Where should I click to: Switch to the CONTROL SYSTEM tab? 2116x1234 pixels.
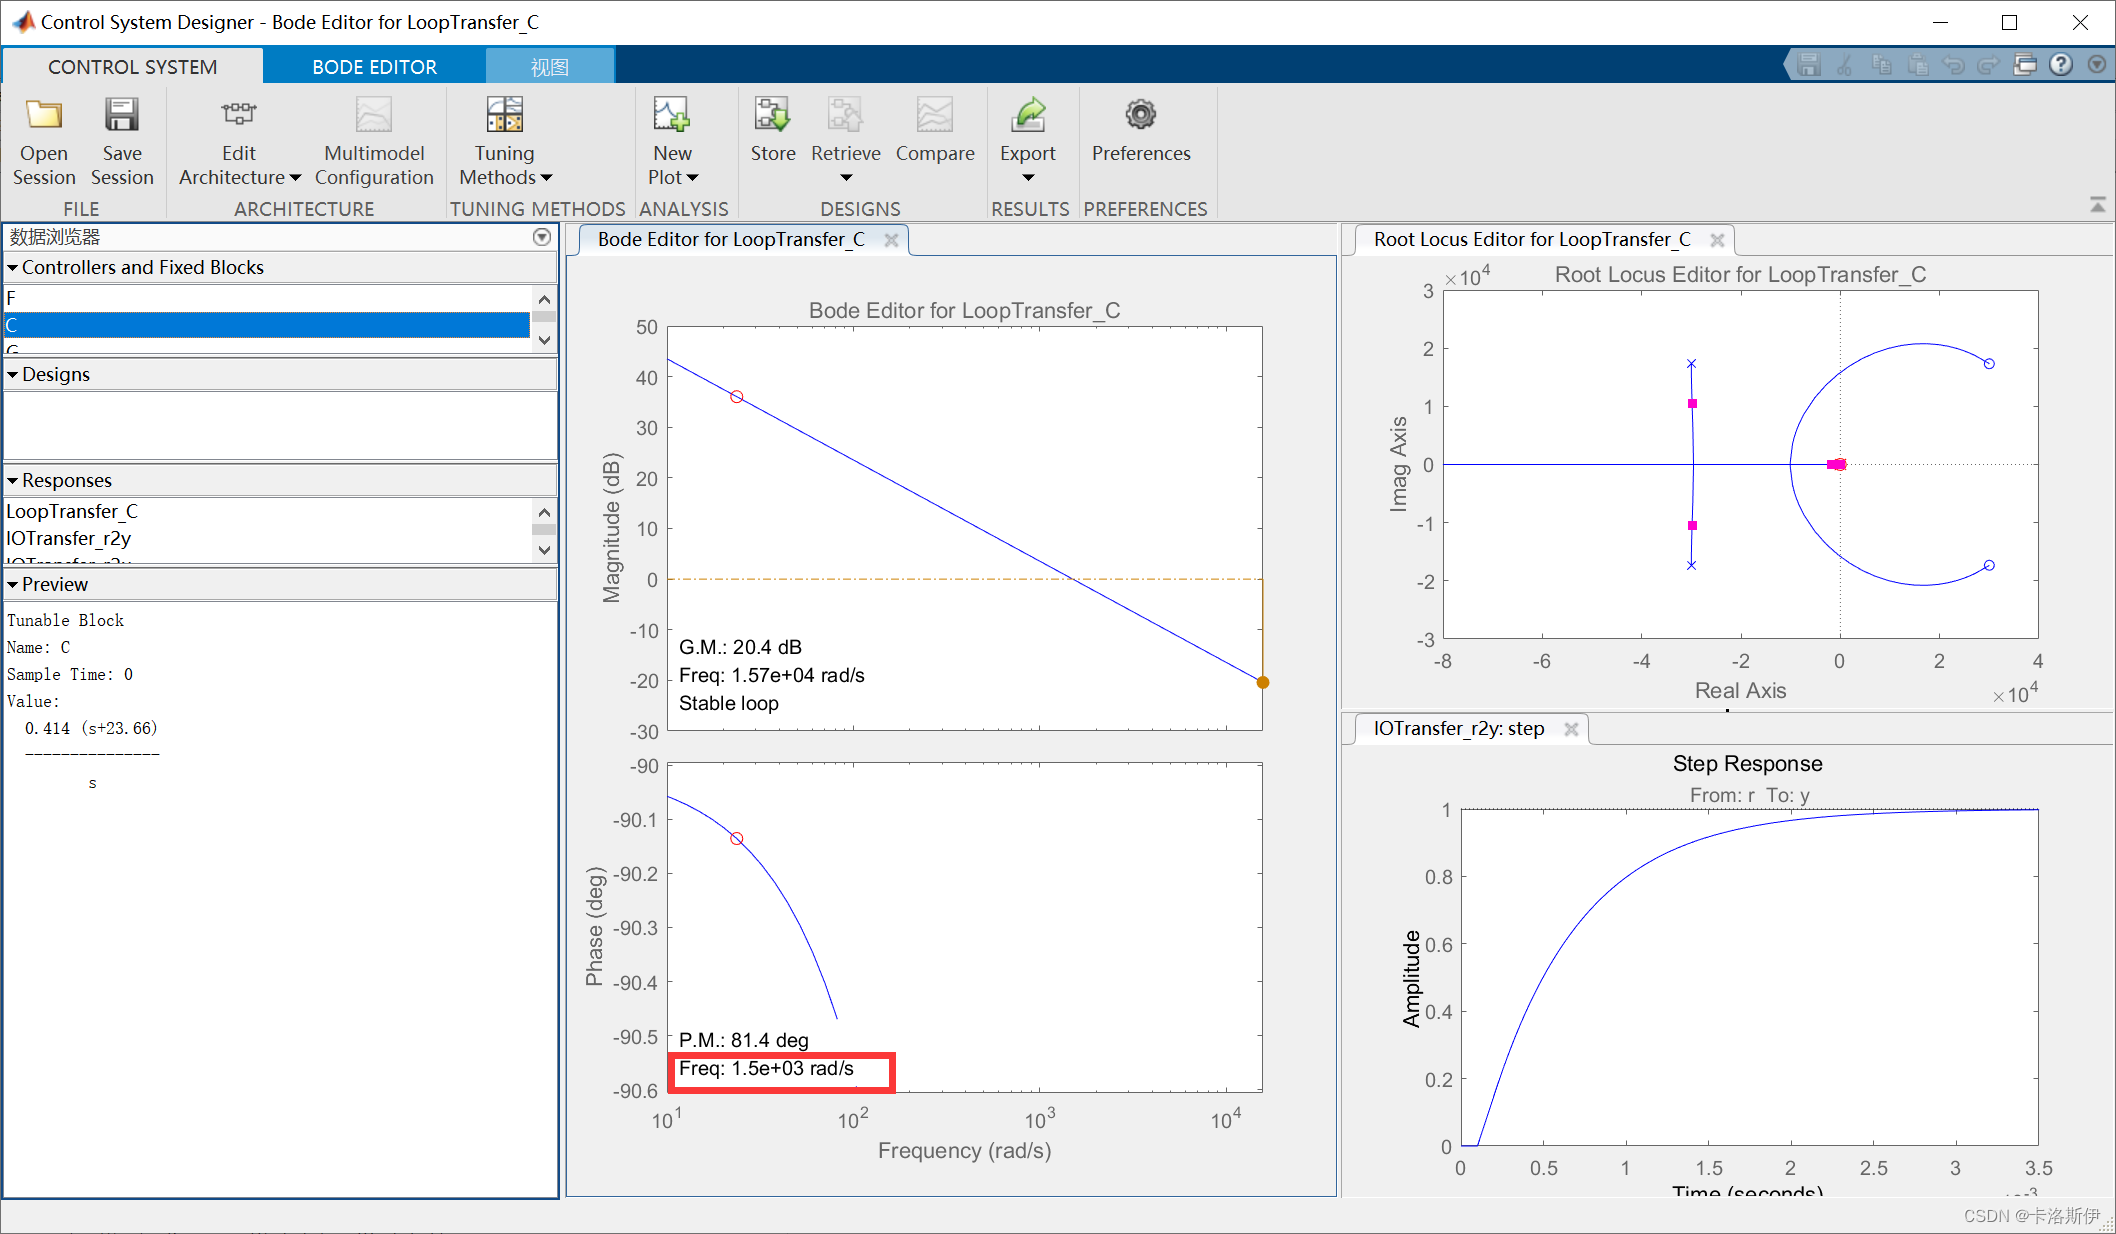click(x=132, y=67)
